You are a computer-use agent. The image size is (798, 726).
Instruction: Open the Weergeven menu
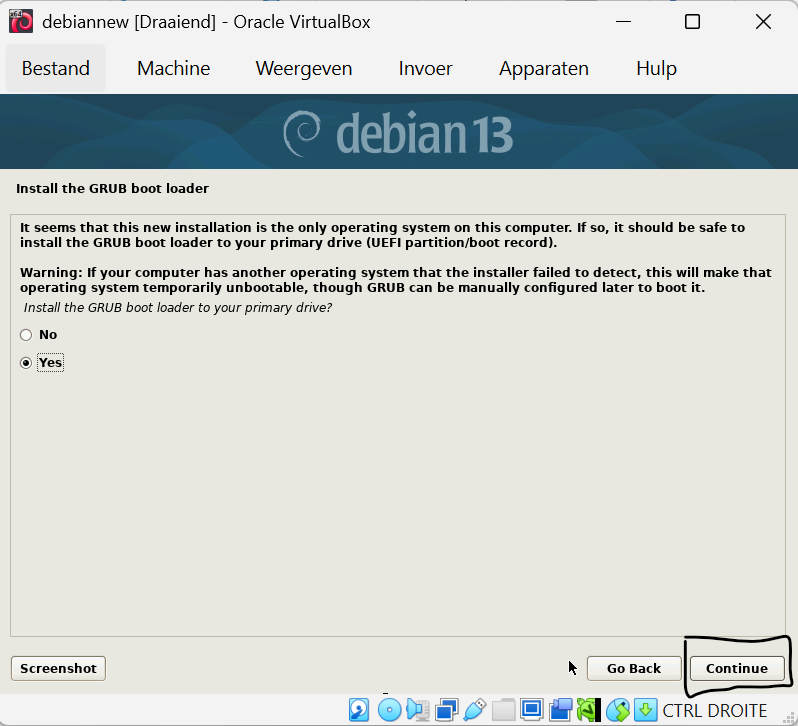click(304, 68)
